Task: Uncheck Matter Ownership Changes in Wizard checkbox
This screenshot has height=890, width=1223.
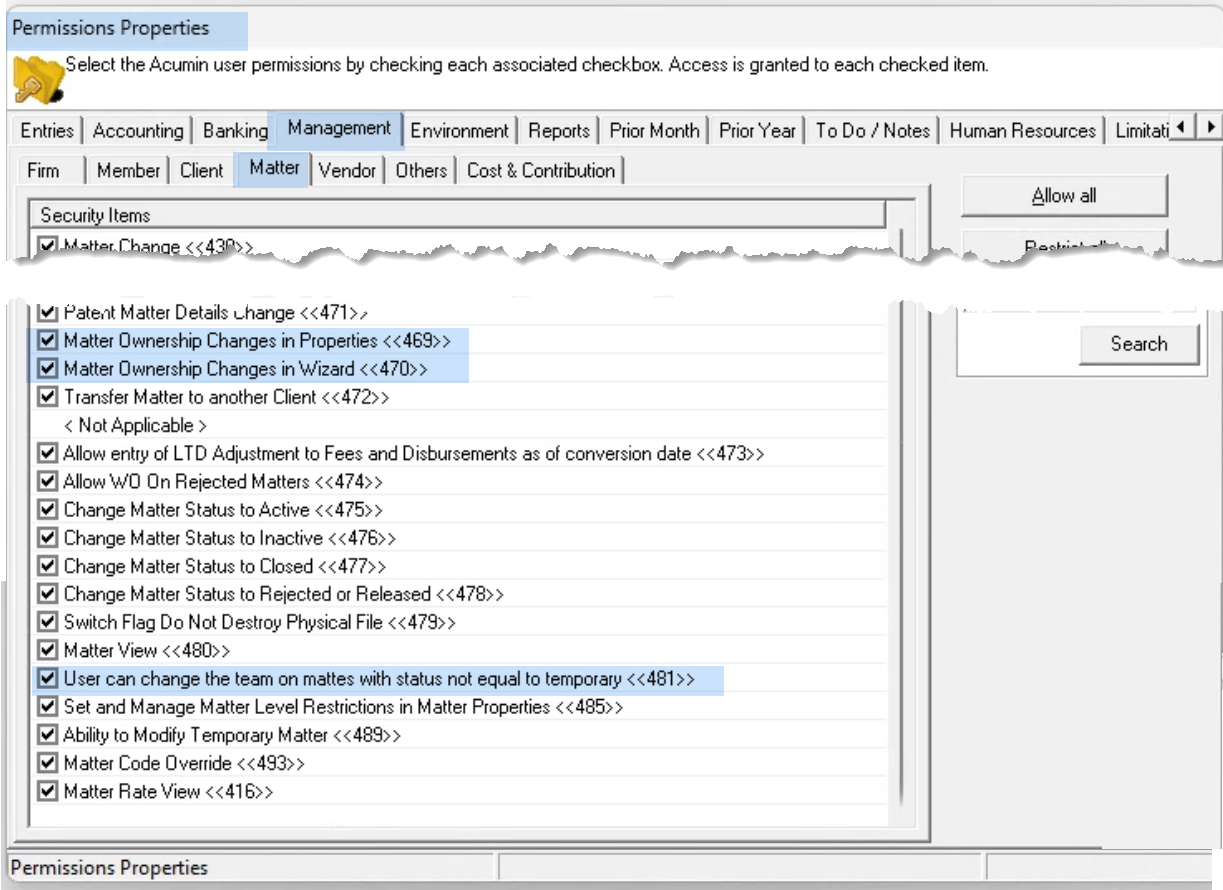Action: point(47,369)
